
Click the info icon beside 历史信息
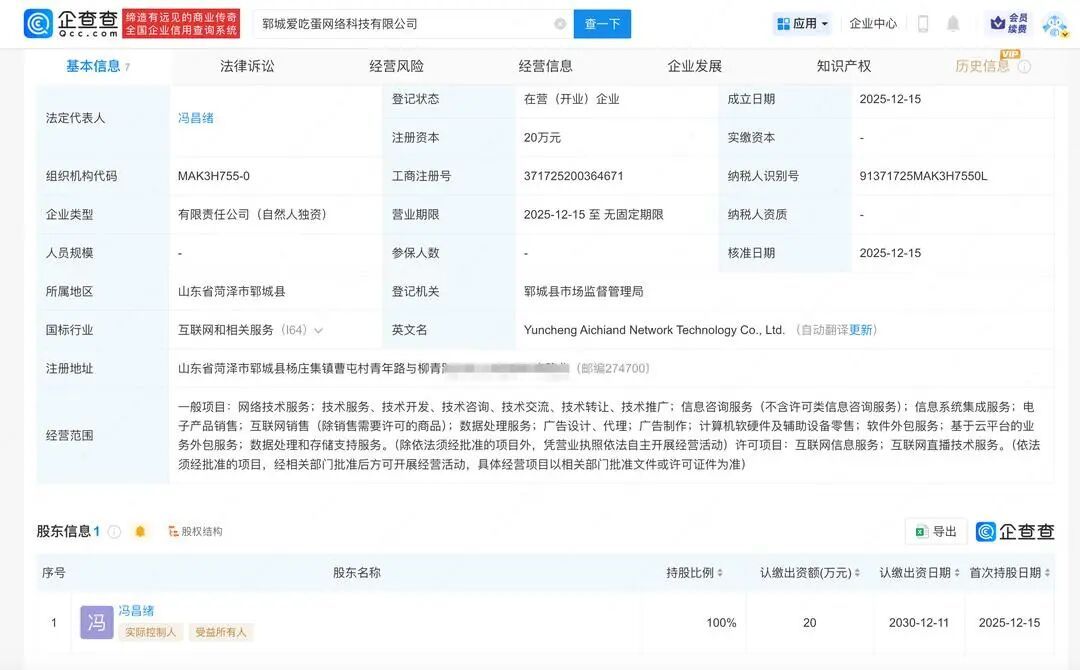pos(1022,66)
